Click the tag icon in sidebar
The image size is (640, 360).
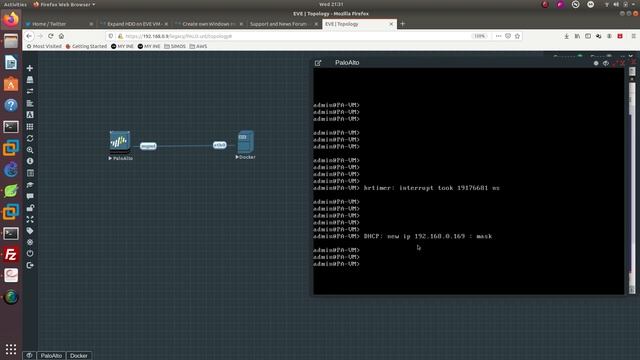30,231
